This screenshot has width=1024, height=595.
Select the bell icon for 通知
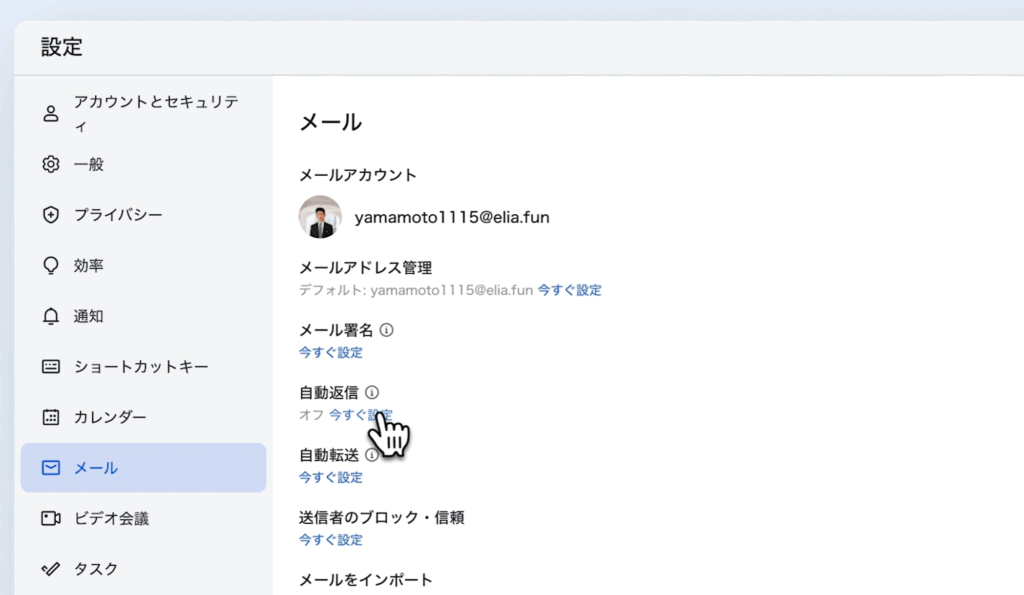pos(50,316)
